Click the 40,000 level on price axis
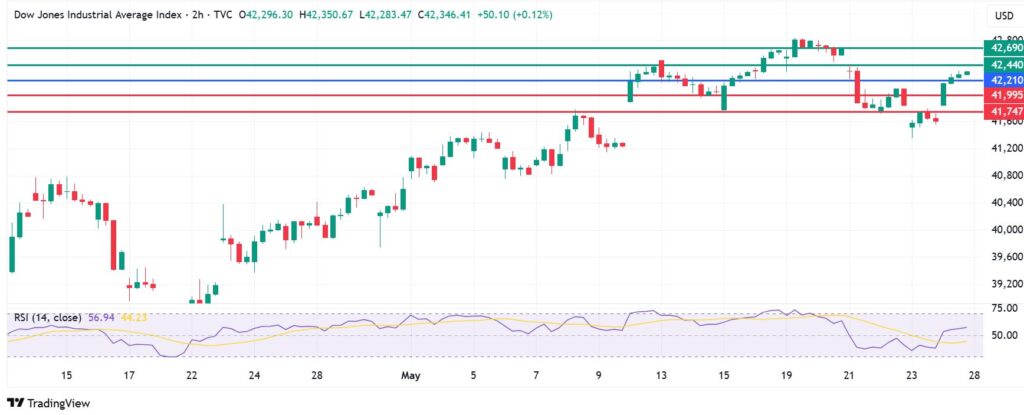 [x=1003, y=229]
